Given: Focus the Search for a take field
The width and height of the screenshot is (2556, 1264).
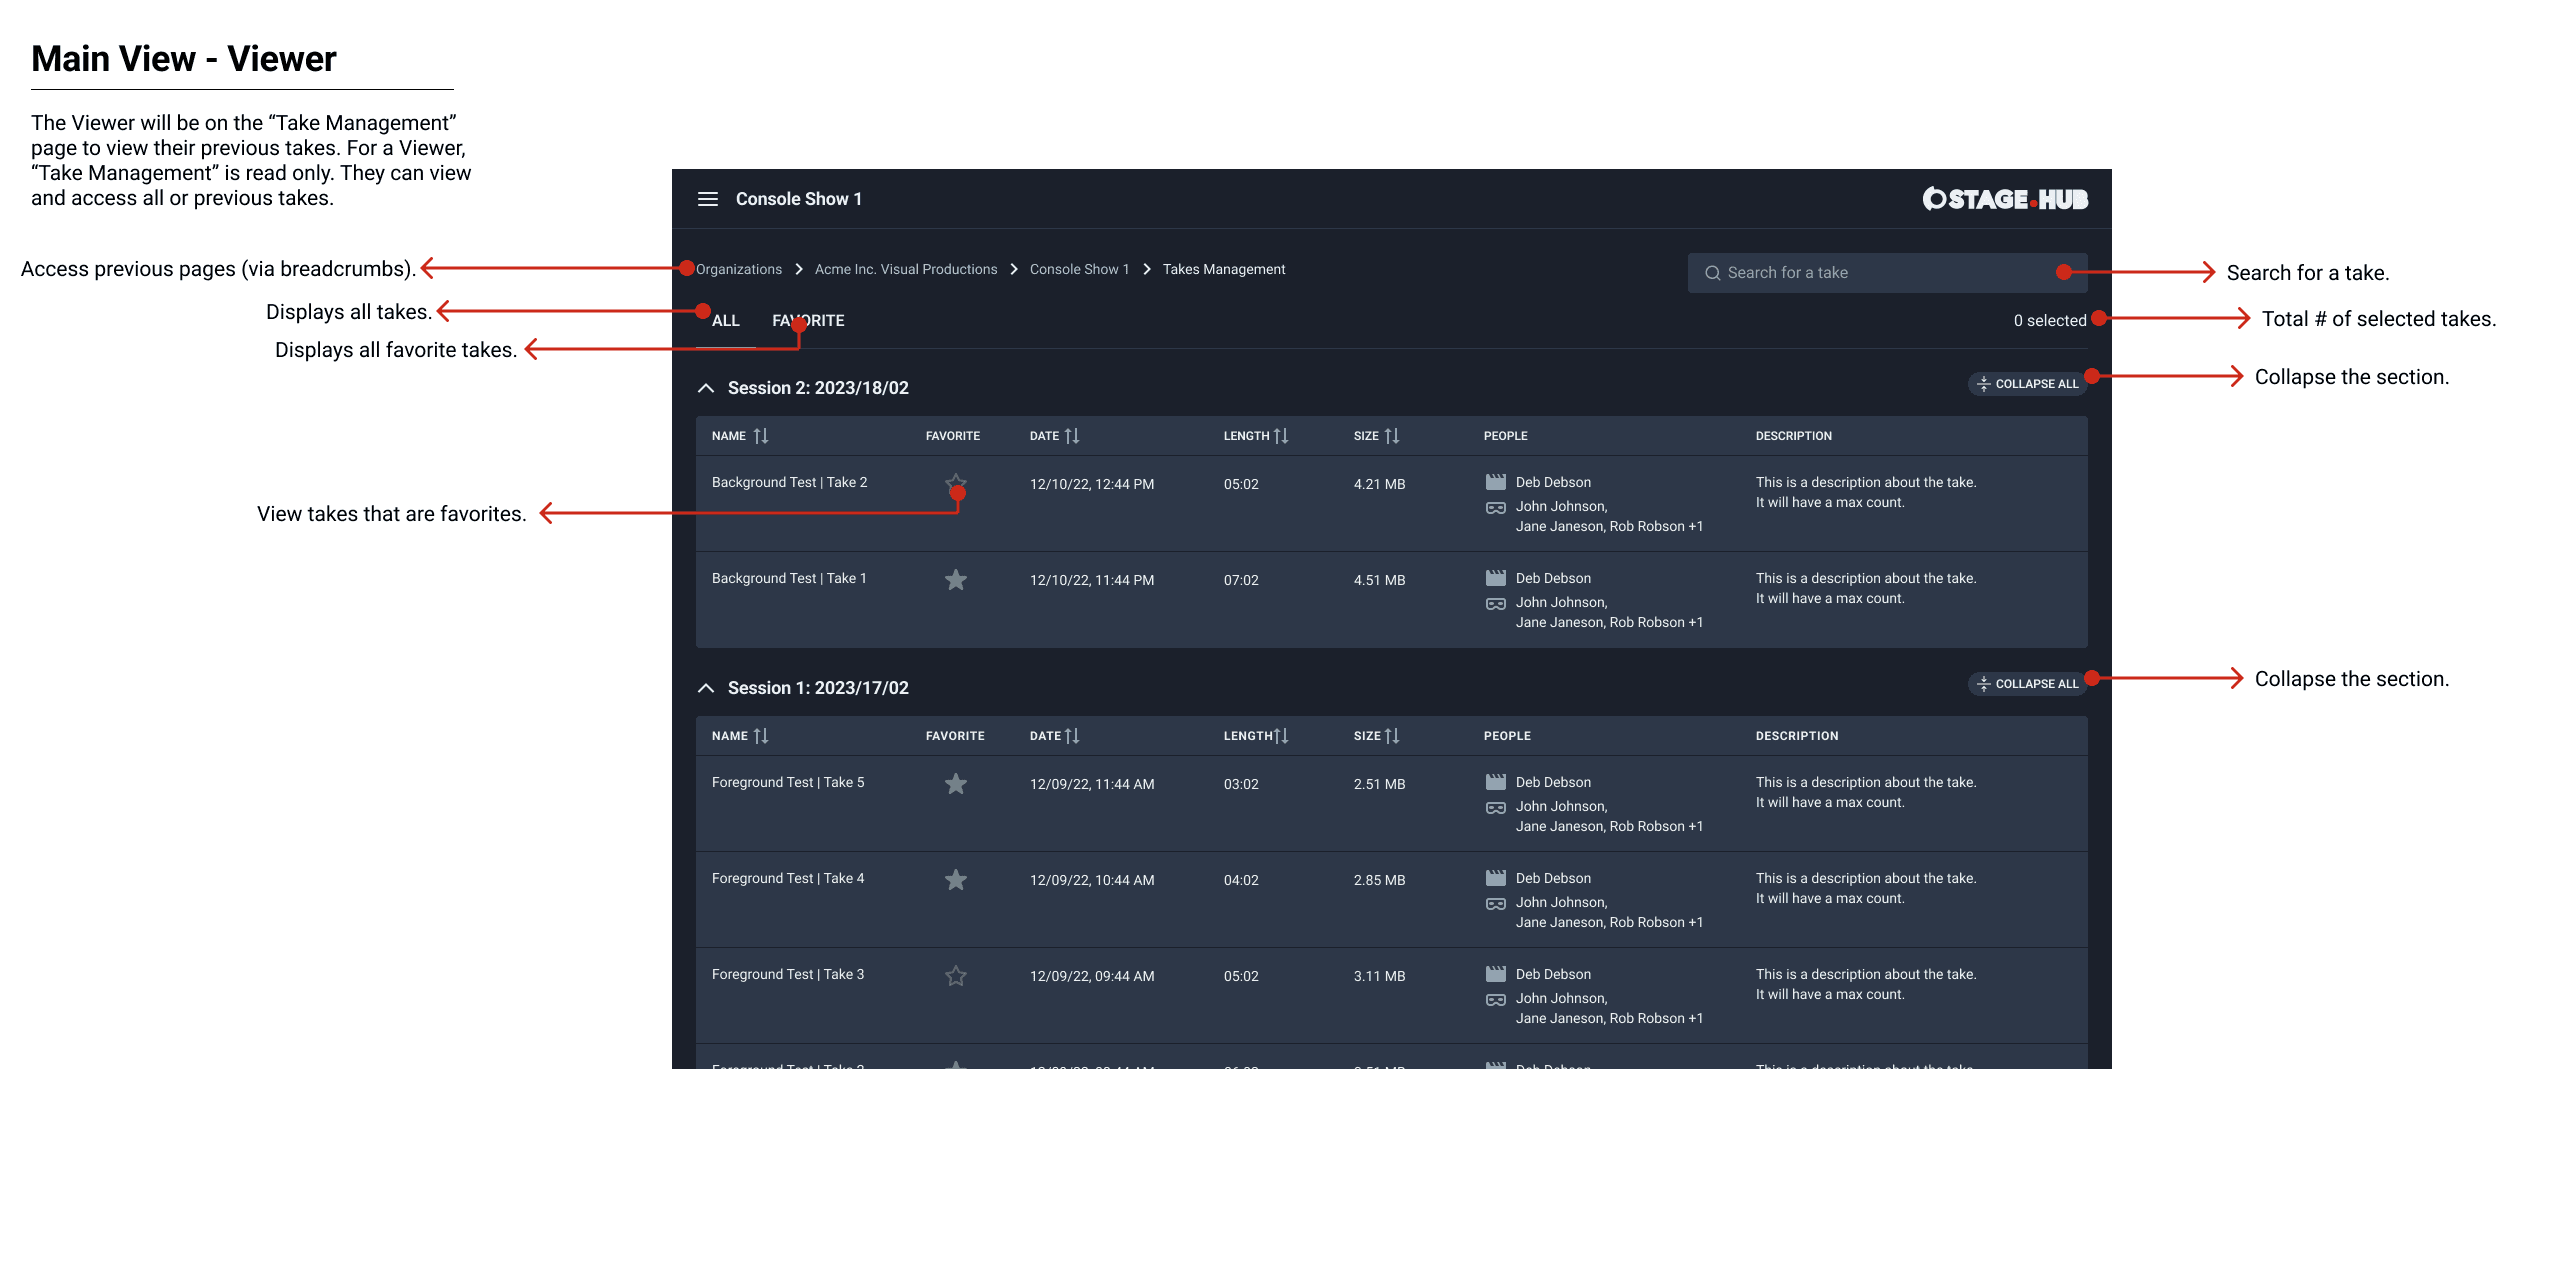Looking at the screenshot, I should [x=1887, y=273].
